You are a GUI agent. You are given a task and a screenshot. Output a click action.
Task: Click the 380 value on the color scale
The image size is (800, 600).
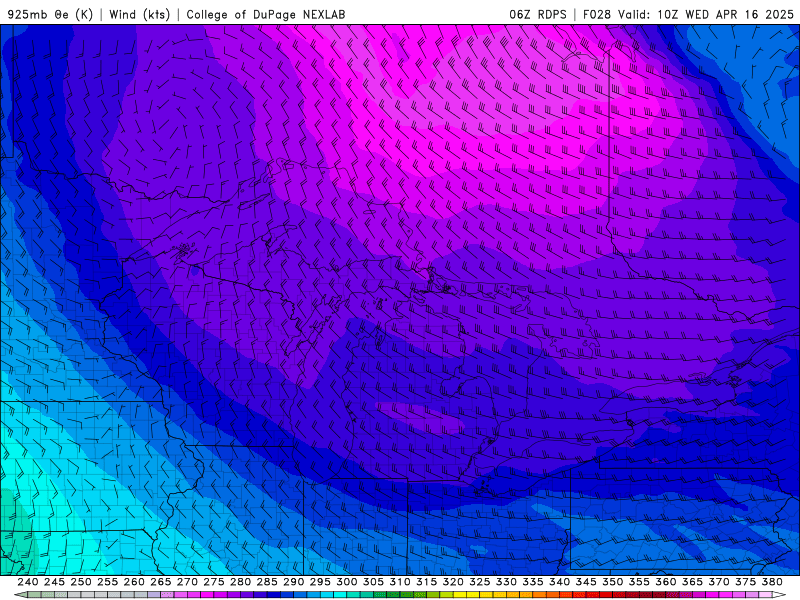(x=771, y=582)
